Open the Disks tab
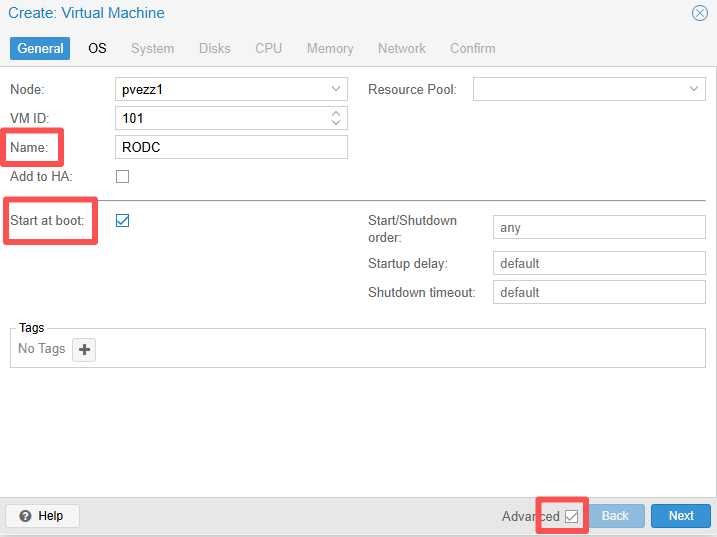 tap(214, 48)
